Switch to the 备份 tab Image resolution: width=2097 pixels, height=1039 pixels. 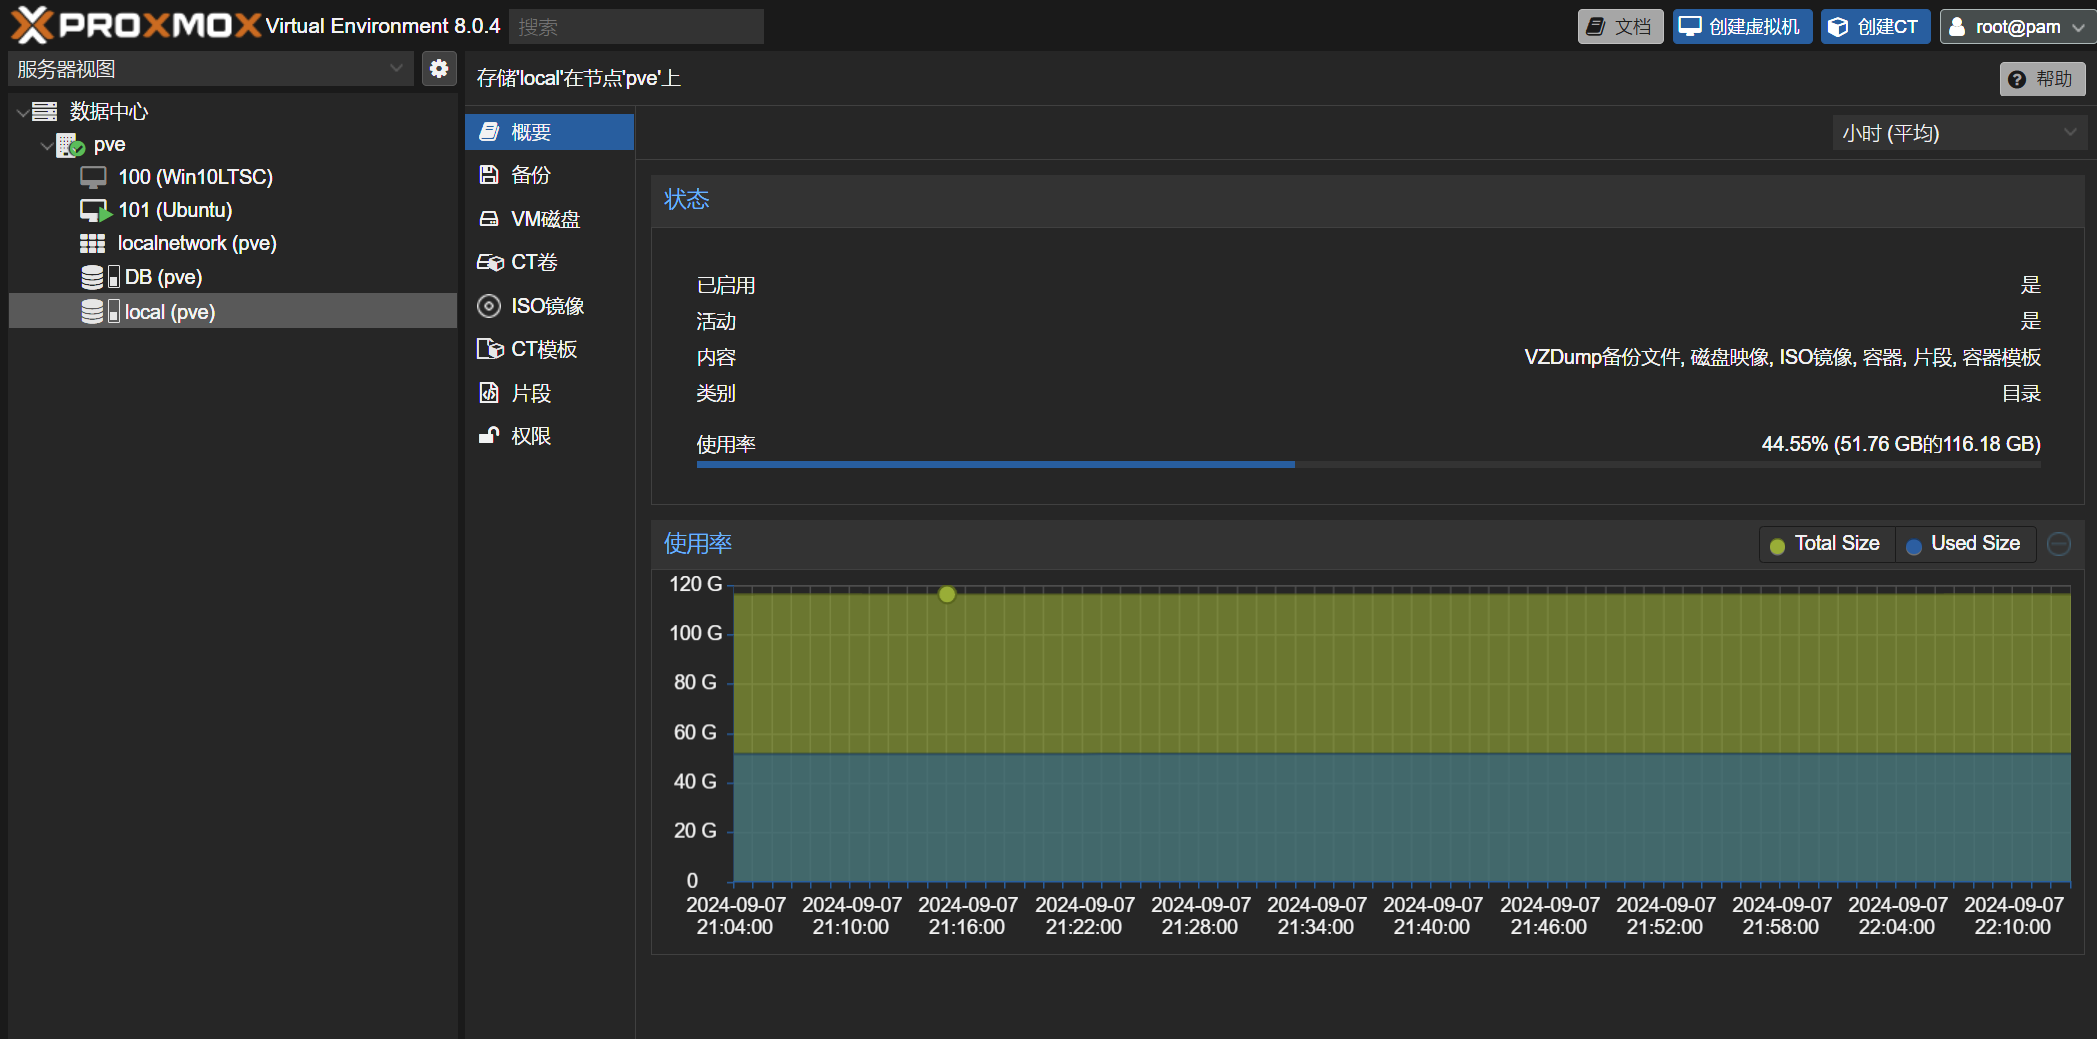(x=530, y=175)
